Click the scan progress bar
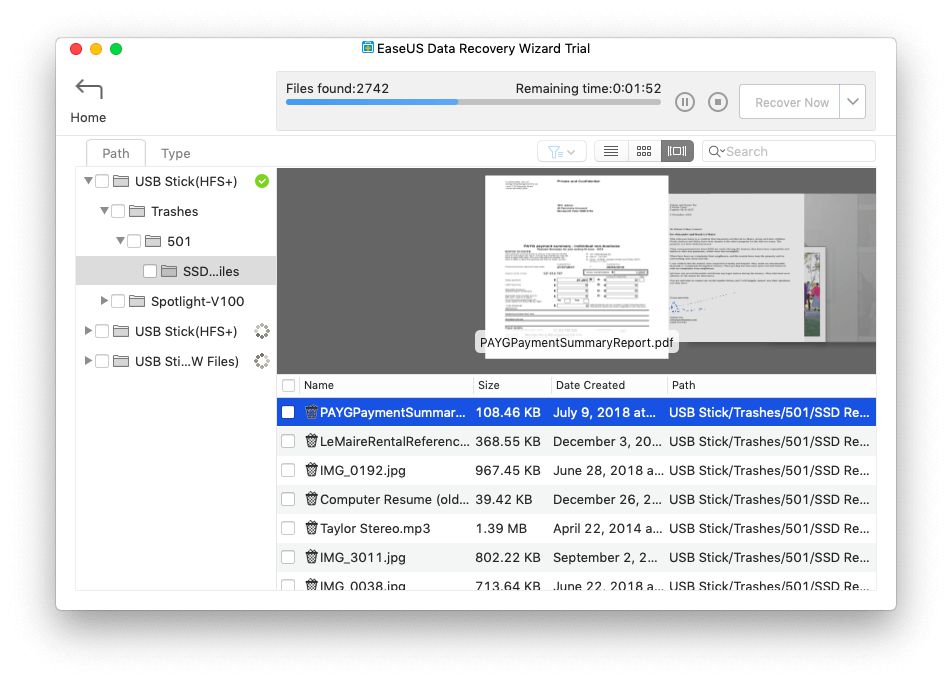Screen dimensions: 952x684 tap(473, 103)
